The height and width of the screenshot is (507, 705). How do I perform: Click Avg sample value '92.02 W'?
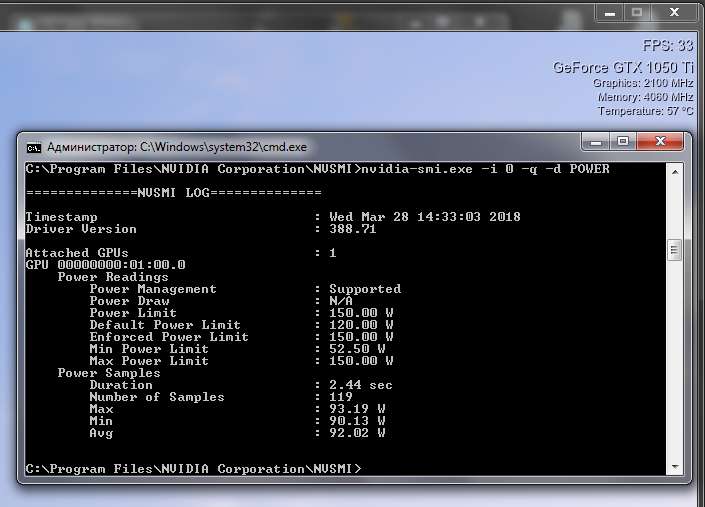[357, 433]
